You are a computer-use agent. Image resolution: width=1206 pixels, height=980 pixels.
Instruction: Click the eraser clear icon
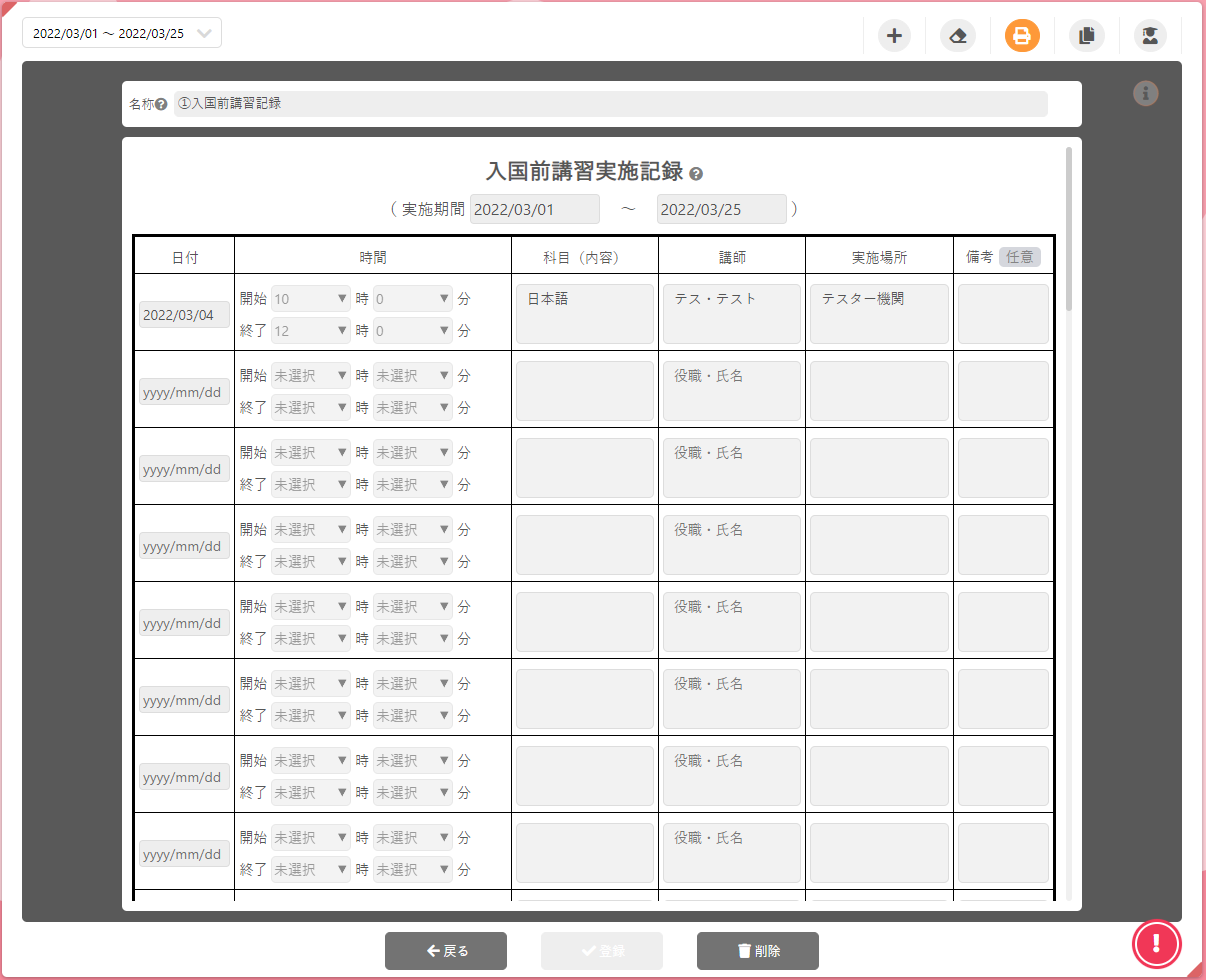click(x=958, y=36)
